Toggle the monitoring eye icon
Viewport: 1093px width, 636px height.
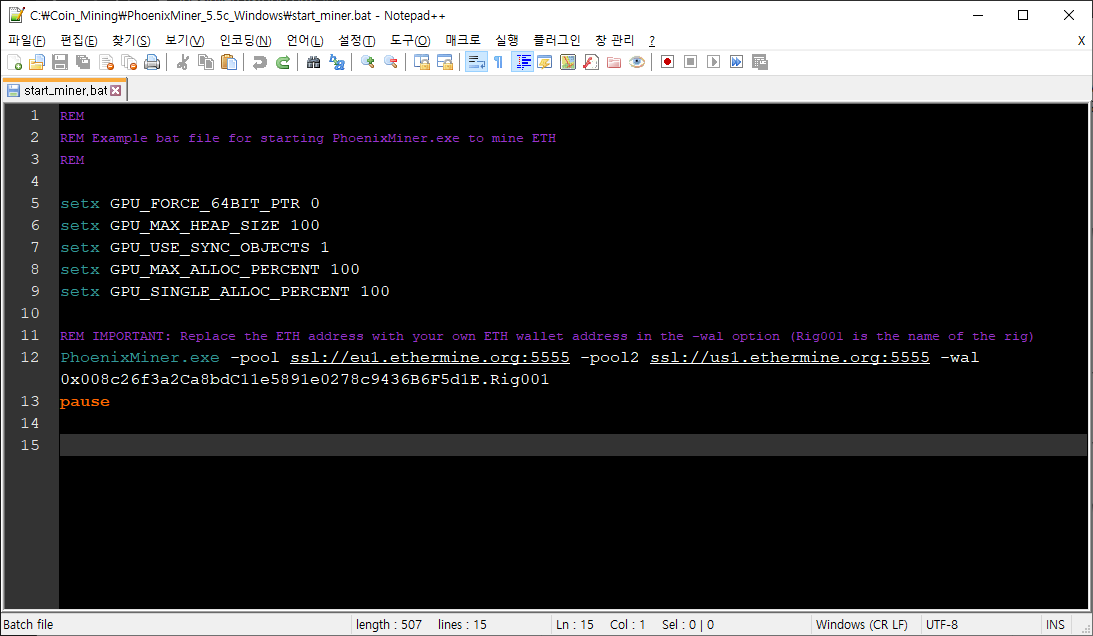pos(636,63)
